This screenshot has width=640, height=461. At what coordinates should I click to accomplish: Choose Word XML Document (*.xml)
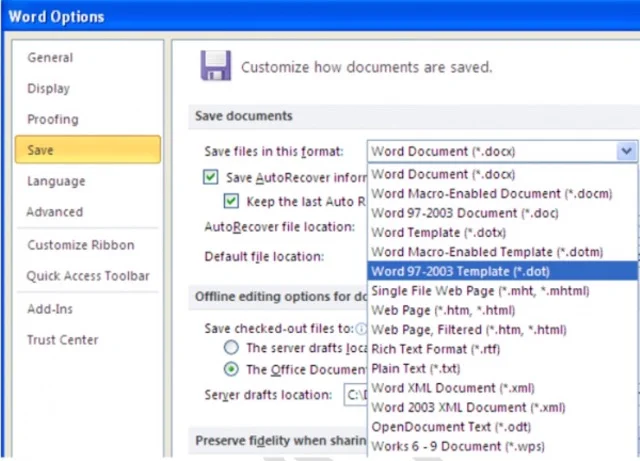pyautogui.click(x=502, y=388)
